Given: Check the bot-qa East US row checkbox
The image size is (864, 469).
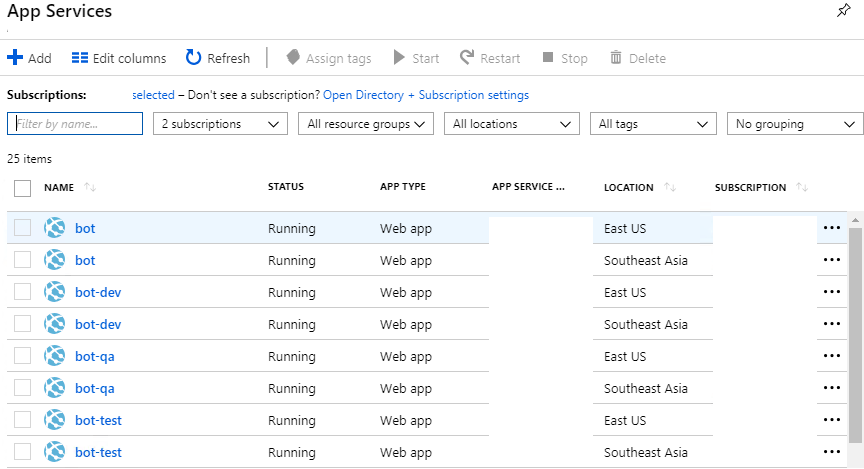Looking at the screenshot, I should (23, 355).
